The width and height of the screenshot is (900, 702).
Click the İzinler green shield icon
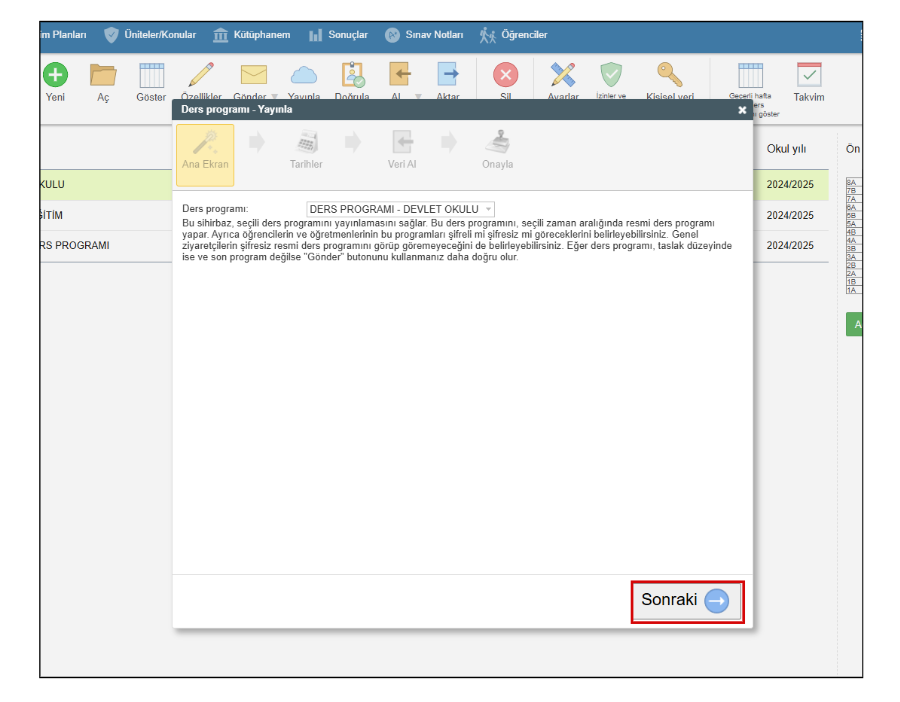click(x=611, y=75)
